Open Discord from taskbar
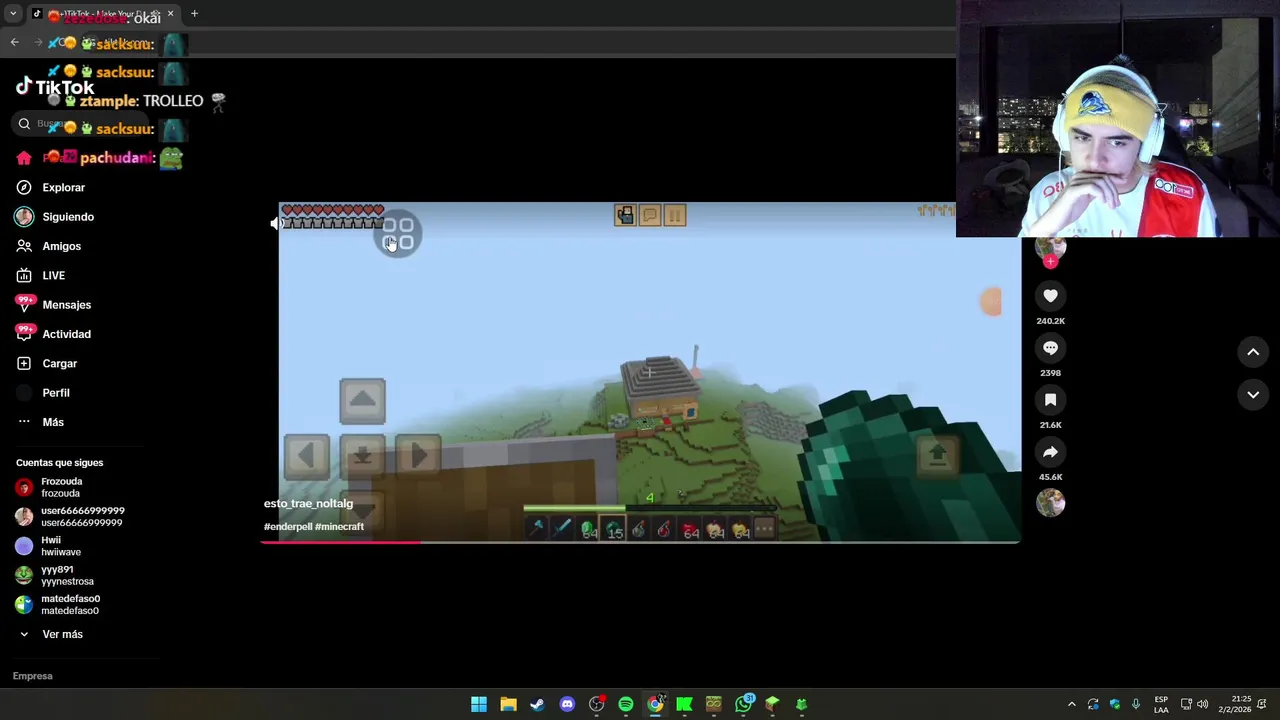 [x=567, y=704]
